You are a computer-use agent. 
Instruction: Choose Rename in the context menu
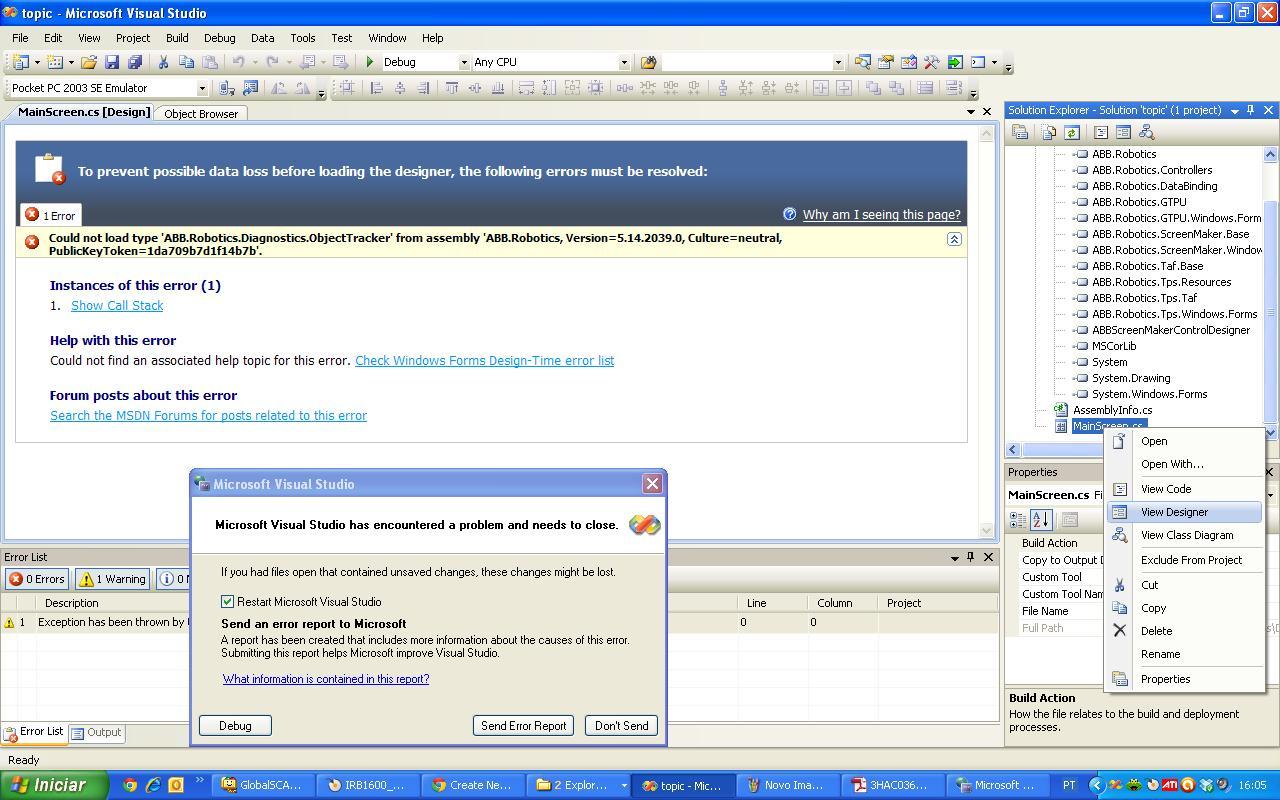(1186, 654)
